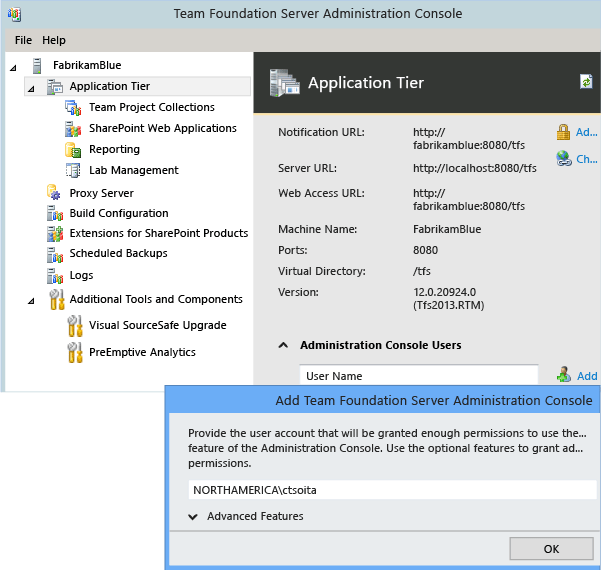Select the Proxy Server tree item
The width and height of the screenshot is (601, 570).
pyautogui.click(x=102, y=193)
